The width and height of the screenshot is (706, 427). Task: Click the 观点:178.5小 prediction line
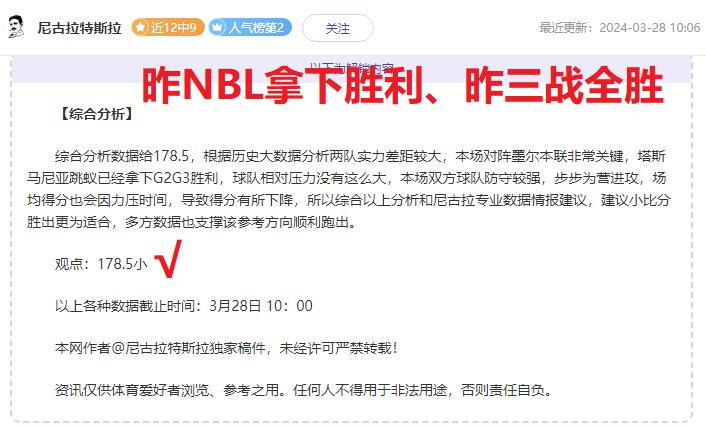pos(101,263)
